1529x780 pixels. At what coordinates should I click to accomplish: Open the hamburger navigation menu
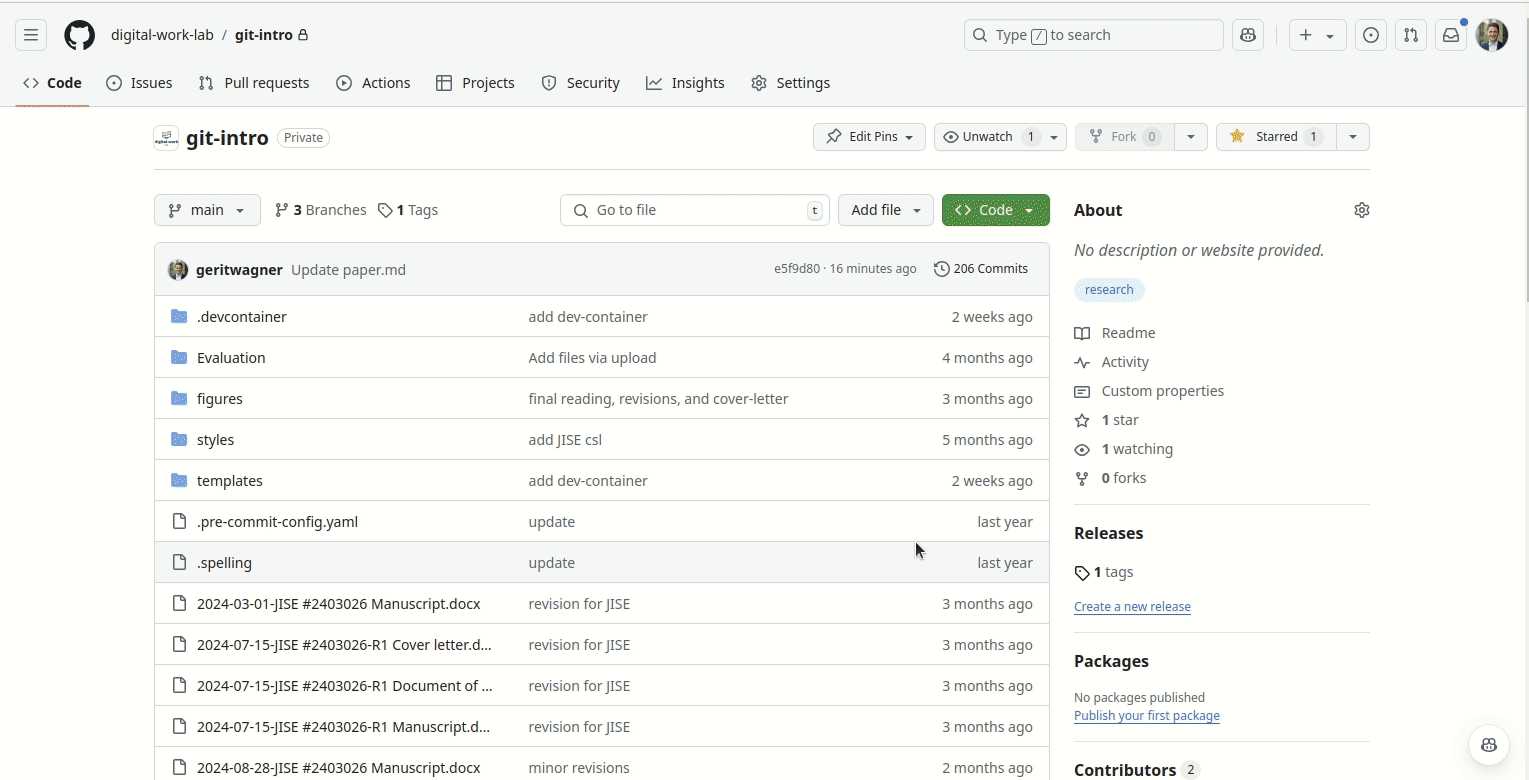(31, 35)
